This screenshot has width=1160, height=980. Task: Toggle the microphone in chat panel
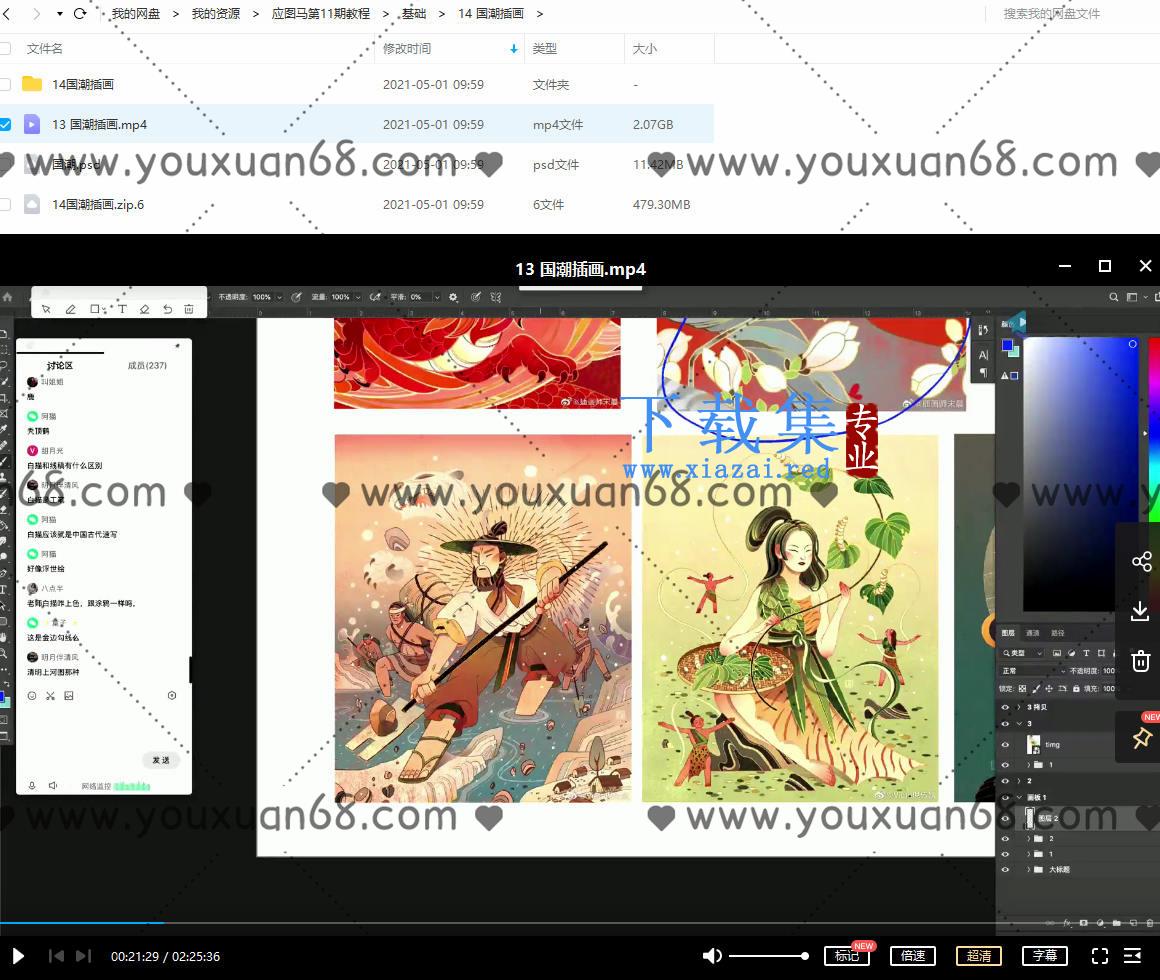32,785
